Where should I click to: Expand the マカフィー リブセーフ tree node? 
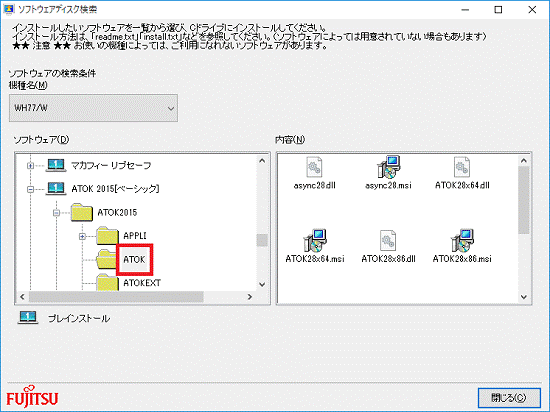31,166
